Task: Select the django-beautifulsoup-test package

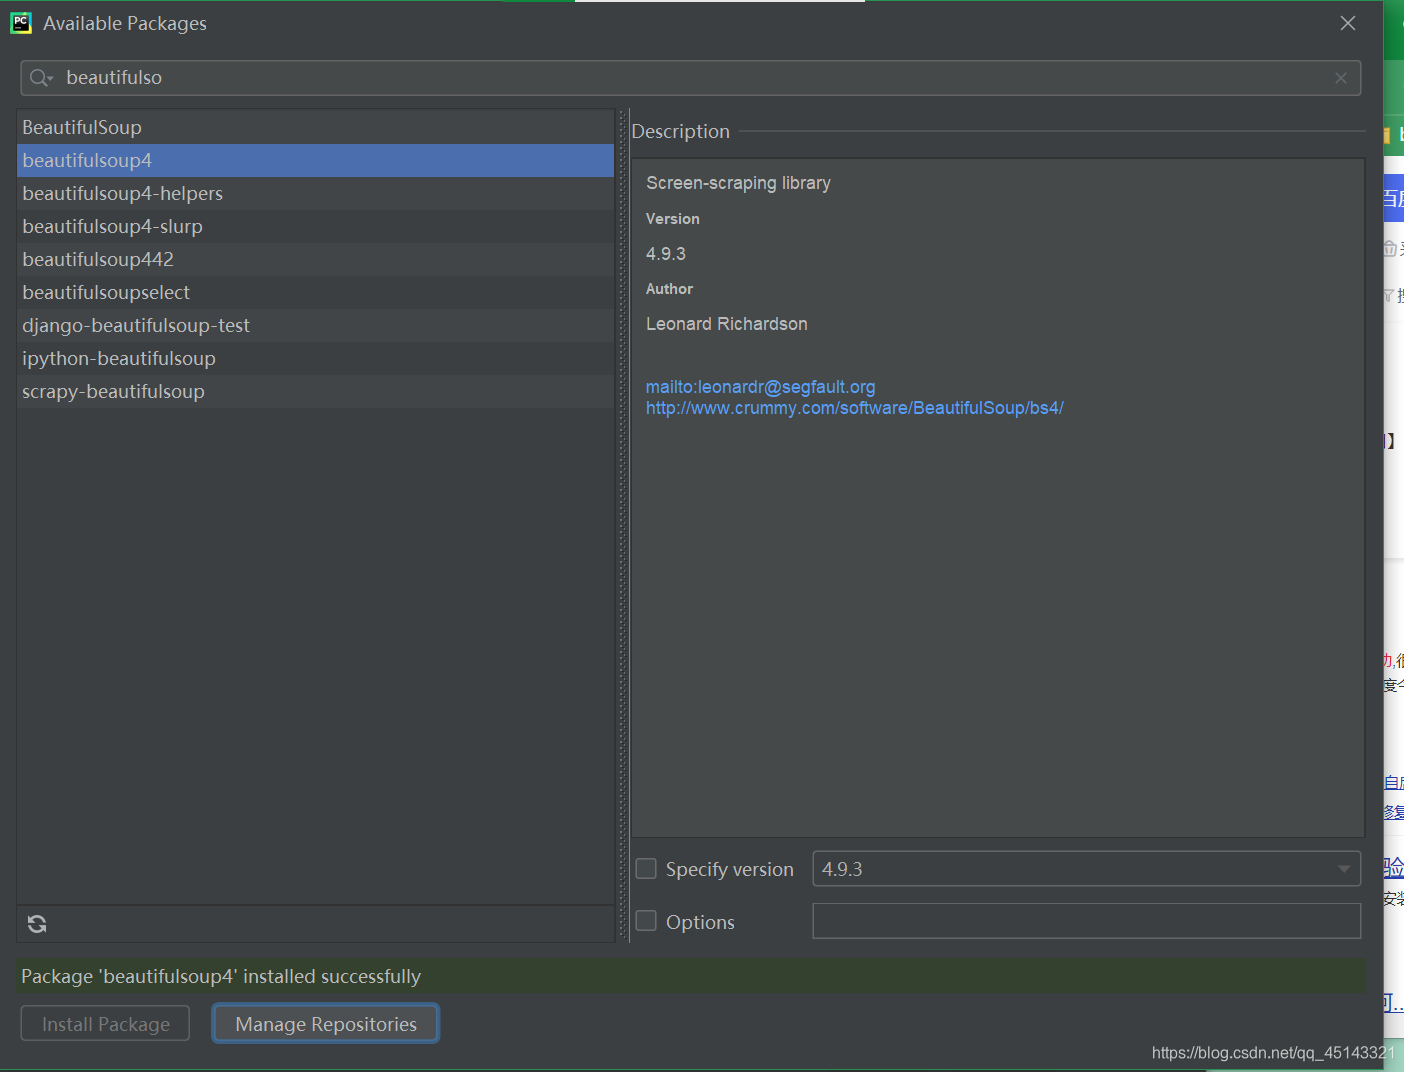Action: coord(315,325)
